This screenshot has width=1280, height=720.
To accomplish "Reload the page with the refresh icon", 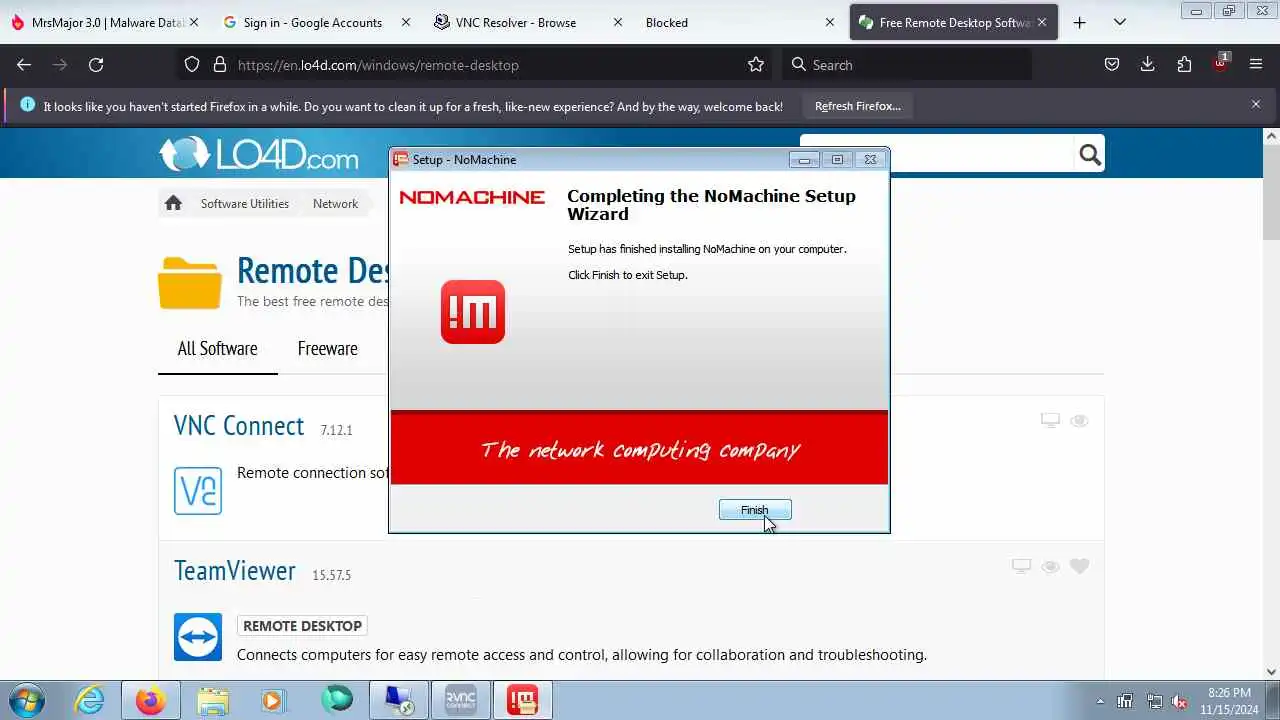I will [x=96, y=65].
